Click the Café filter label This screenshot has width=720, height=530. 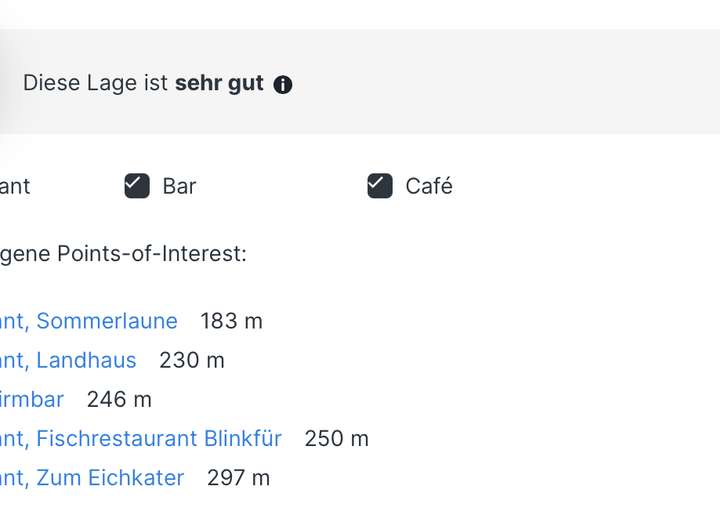pos(429,186)
